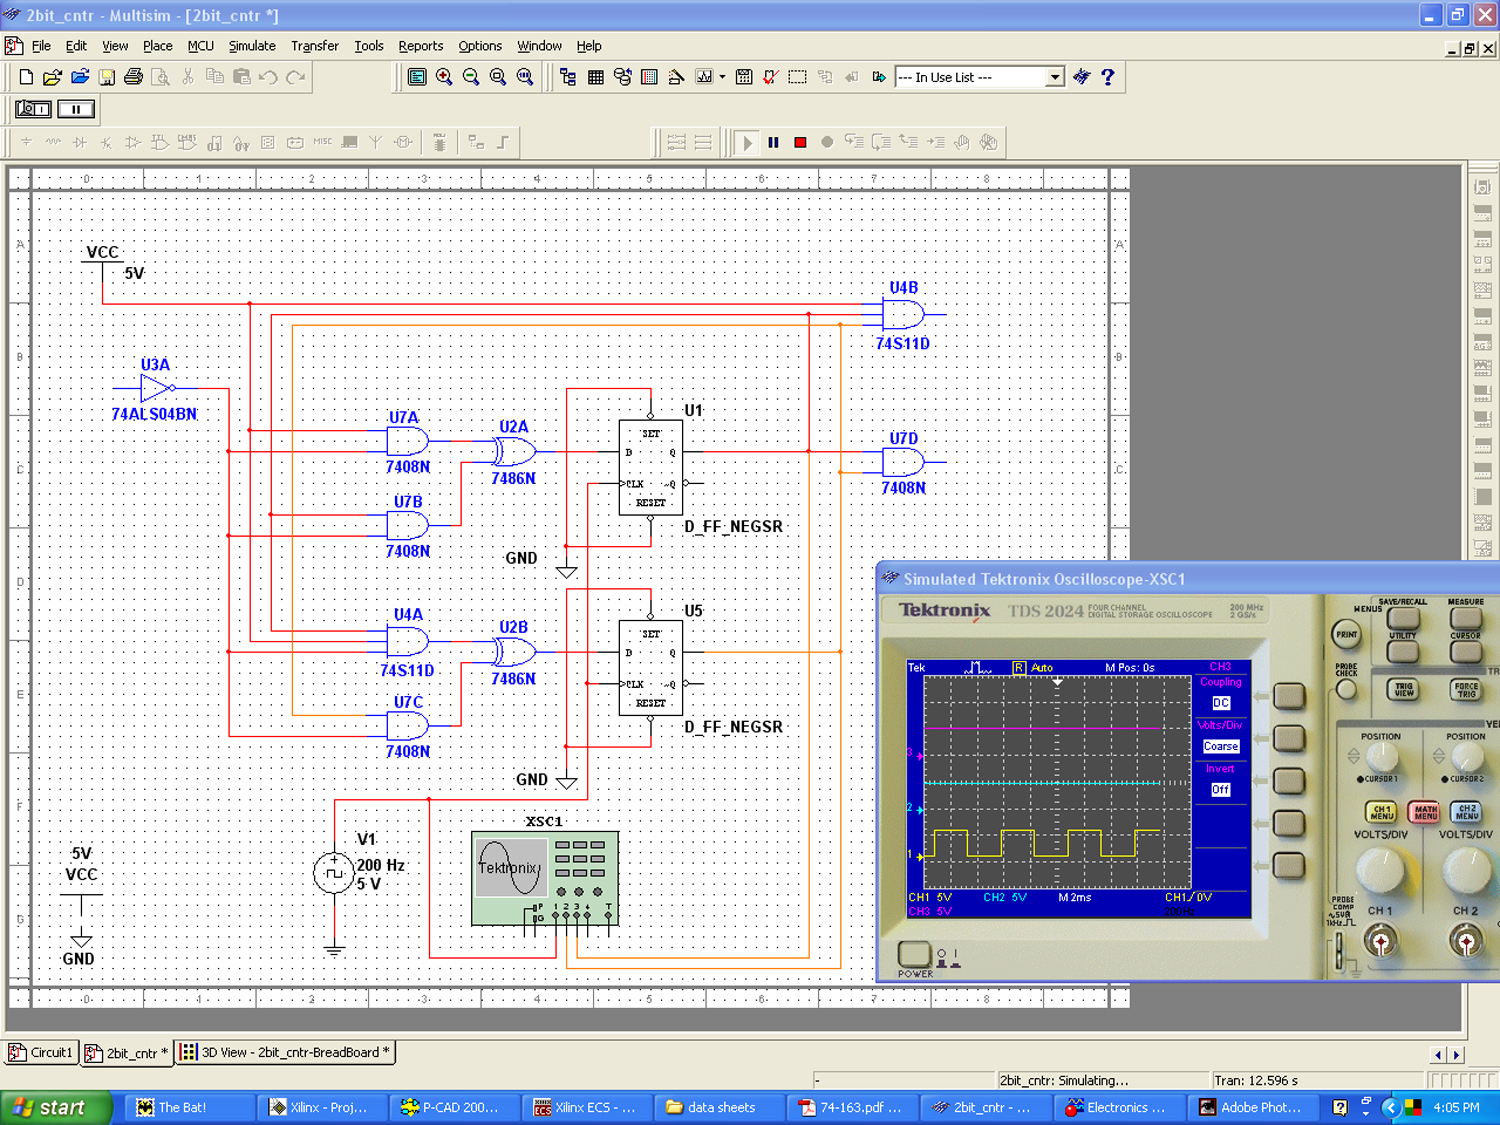This screenshot has height=1125, width=1500.
Task: Click the Zoom In magnifier icon
Action: (x=444, y=77)
